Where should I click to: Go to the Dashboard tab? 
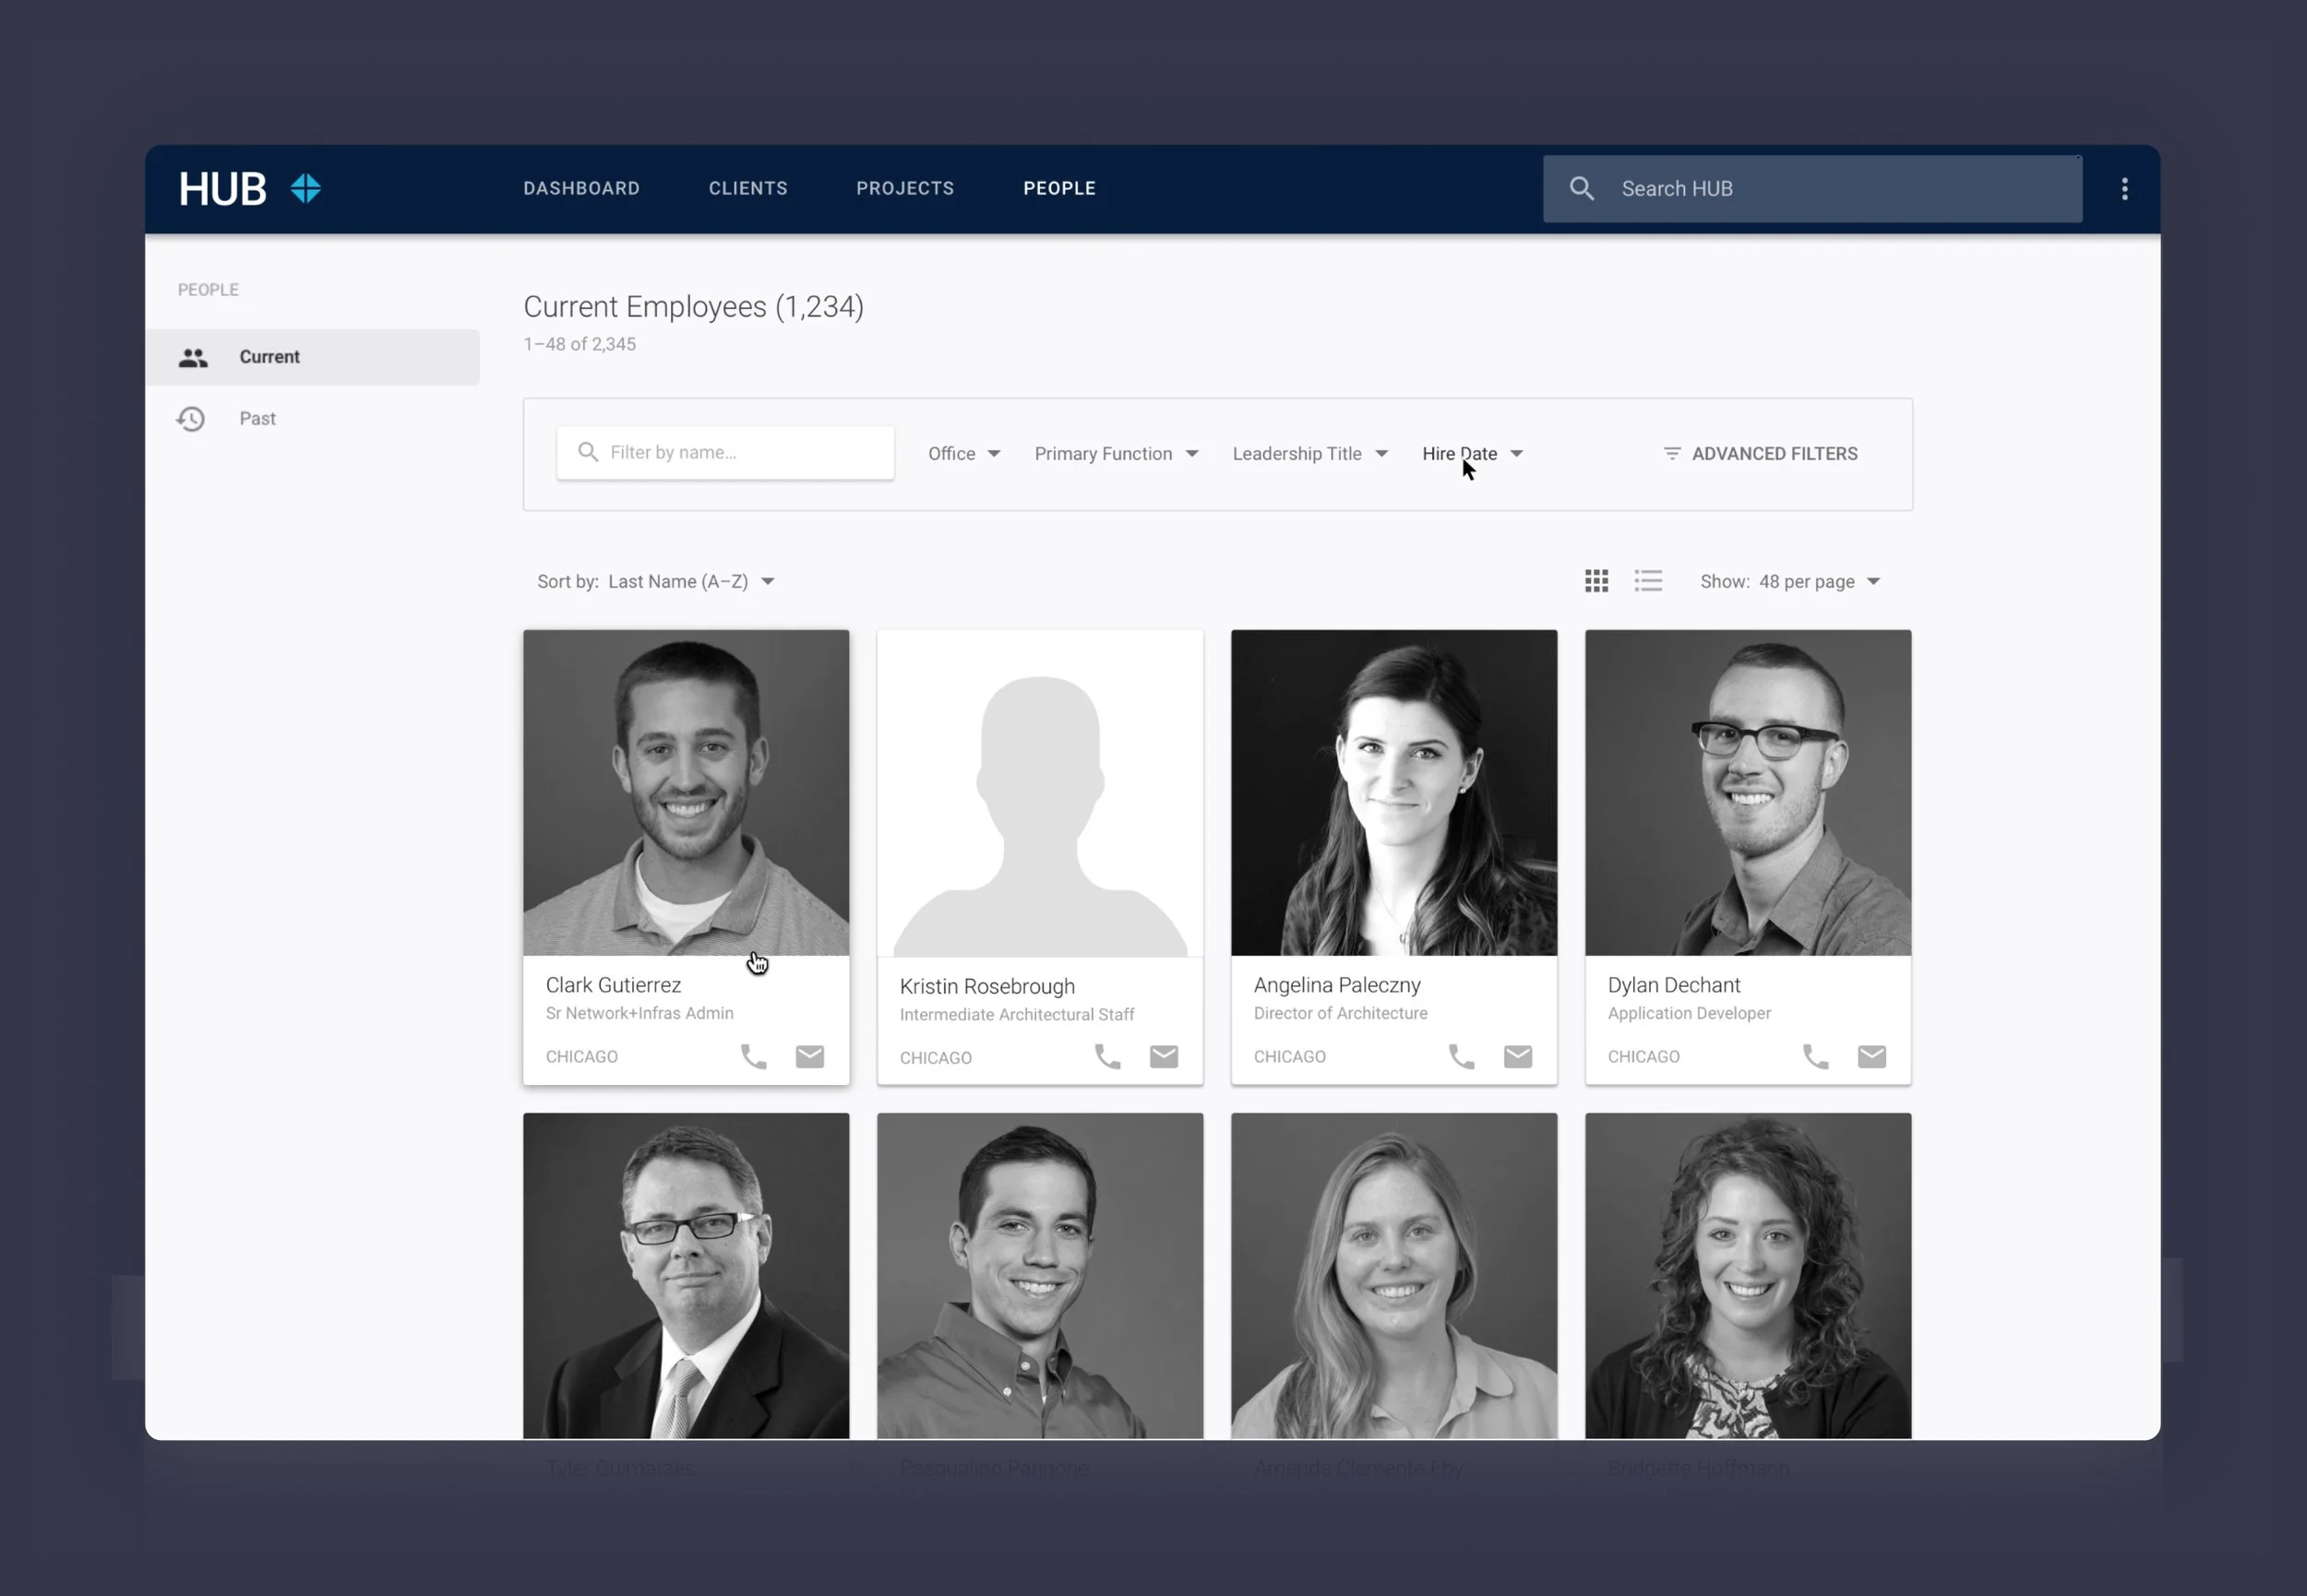click(x=581, y=189)
